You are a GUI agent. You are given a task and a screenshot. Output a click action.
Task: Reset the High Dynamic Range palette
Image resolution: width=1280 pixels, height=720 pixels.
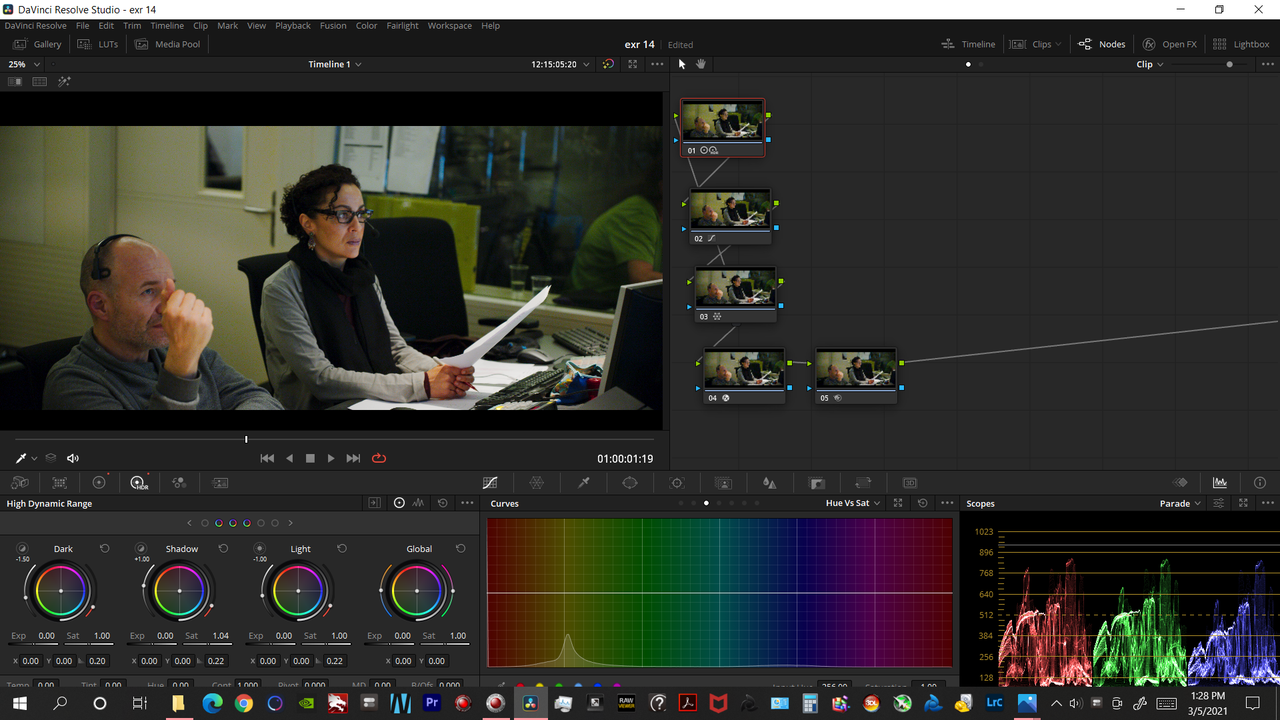coord(443,503)
